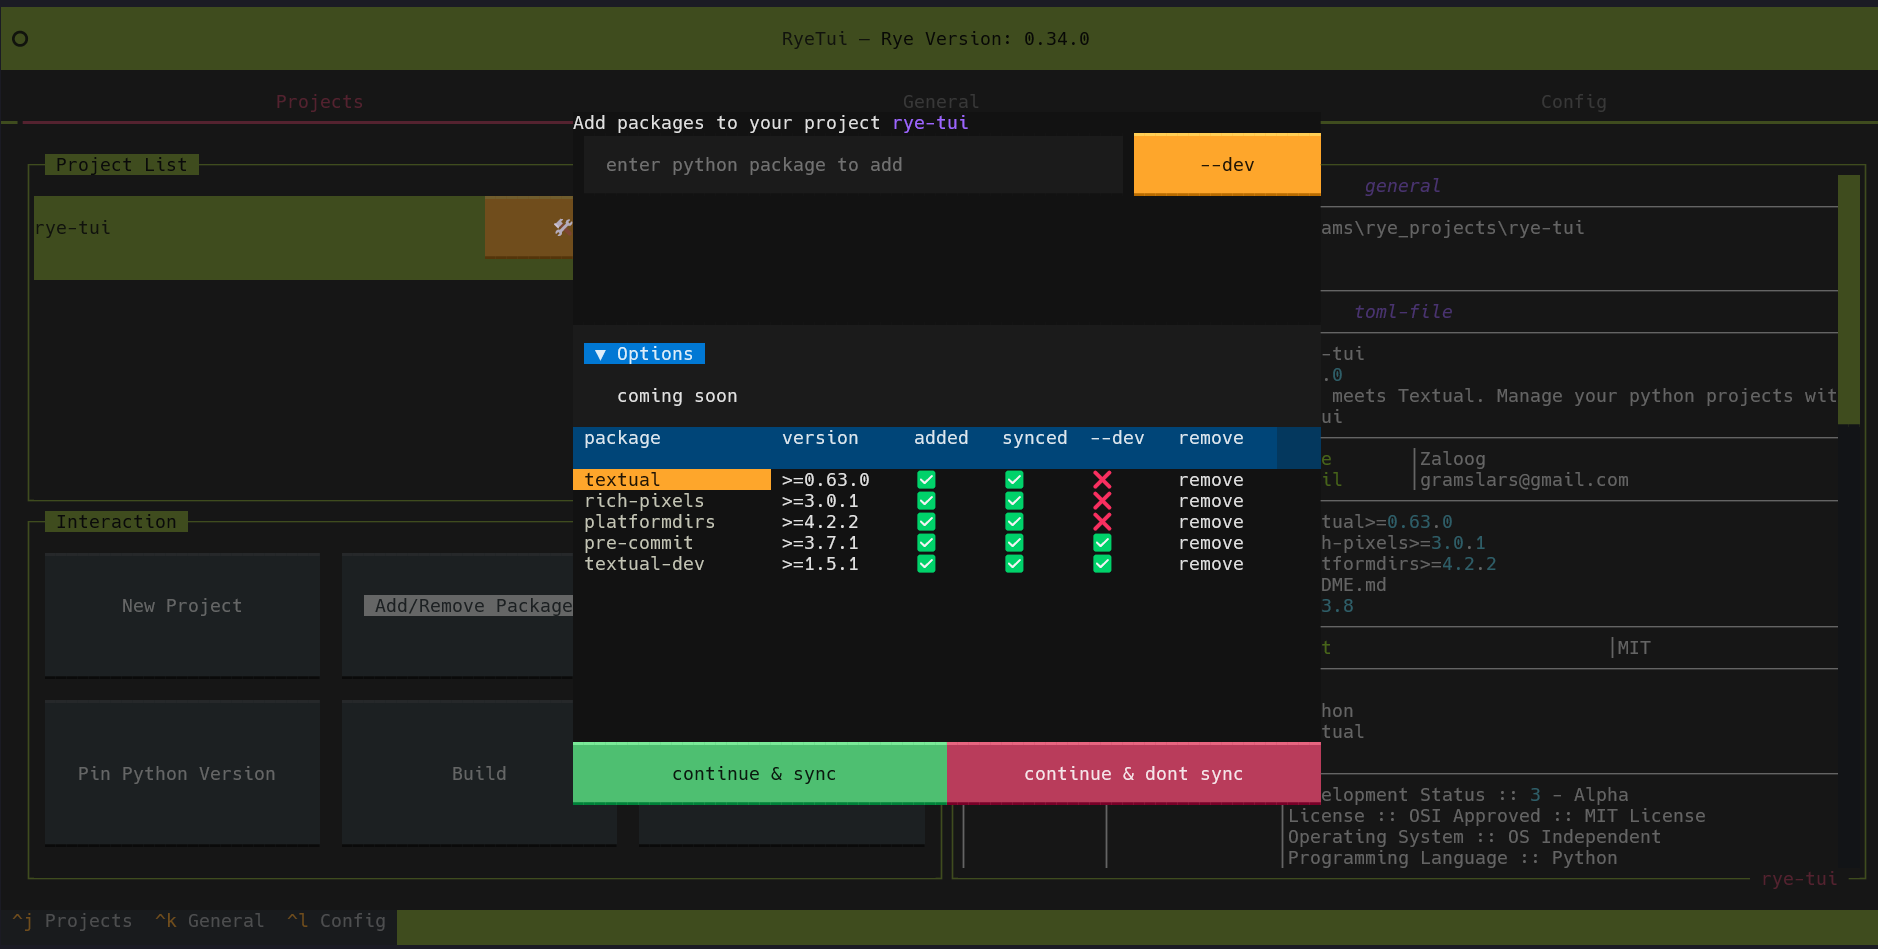Collapse the Options section
1878x949 pixels.
(644, 354)
